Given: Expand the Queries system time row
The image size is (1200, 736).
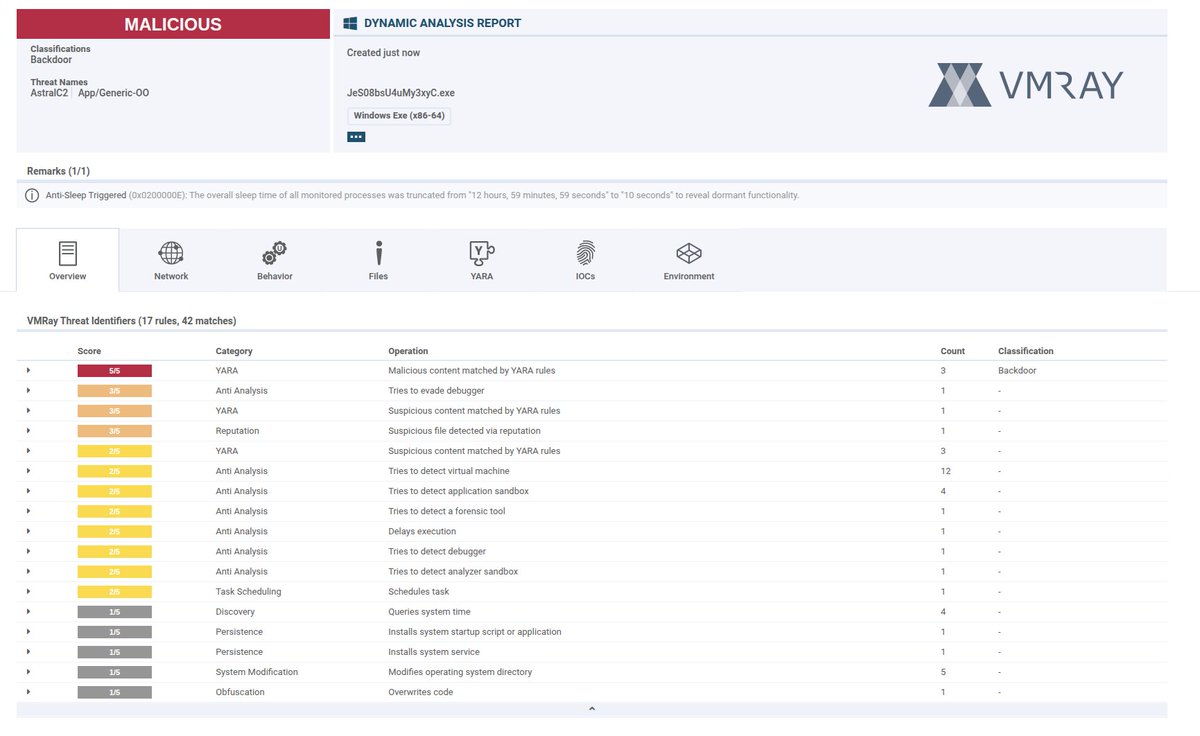Looking at the screenshot, I should click(28, 611).
